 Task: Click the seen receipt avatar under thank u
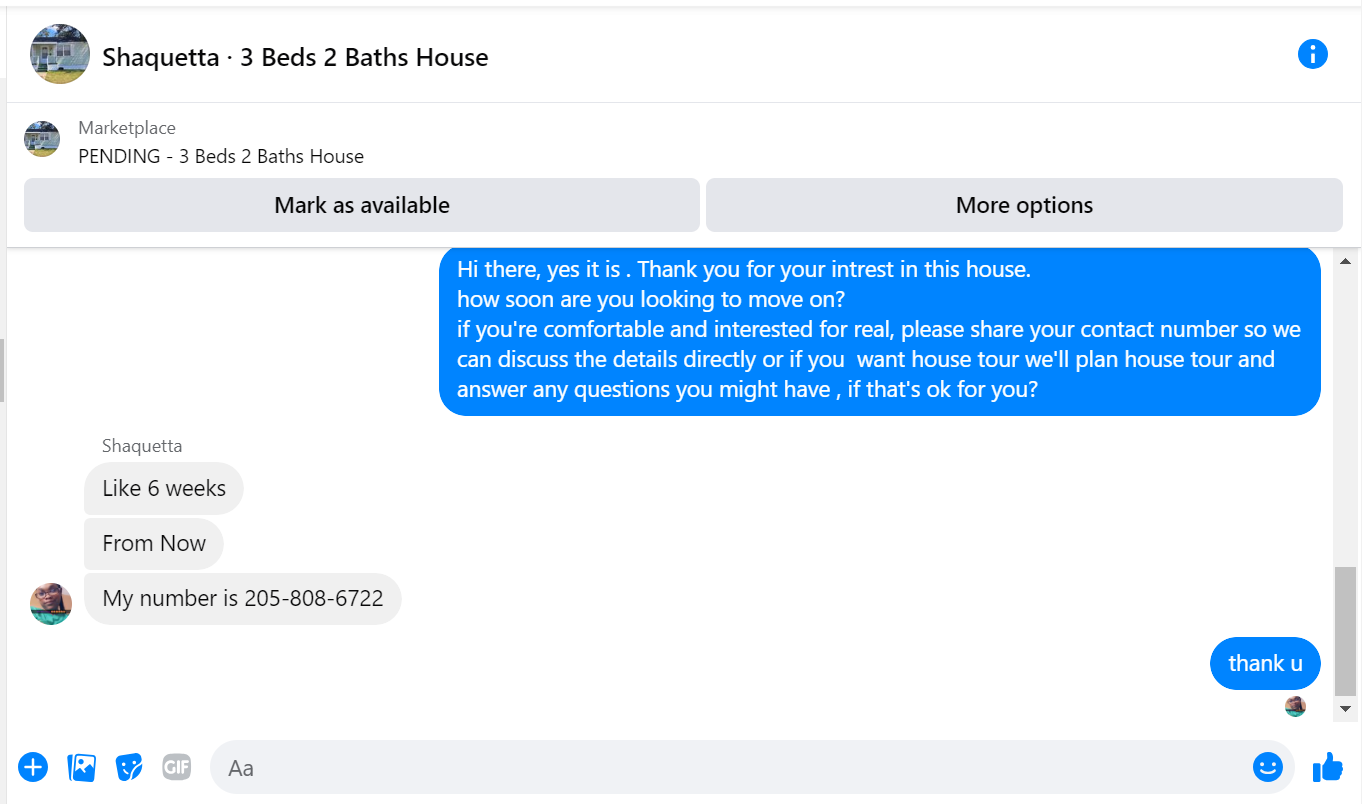(1295, 706)
